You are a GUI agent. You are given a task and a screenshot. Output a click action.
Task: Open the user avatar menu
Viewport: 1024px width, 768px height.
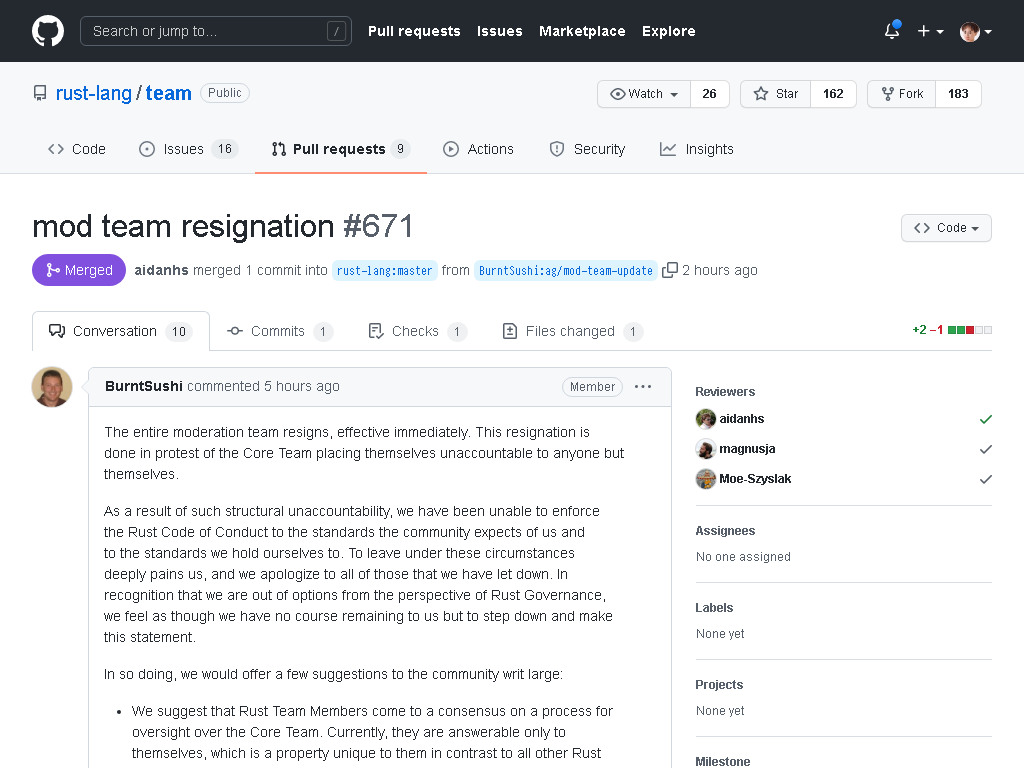[976, 31]
